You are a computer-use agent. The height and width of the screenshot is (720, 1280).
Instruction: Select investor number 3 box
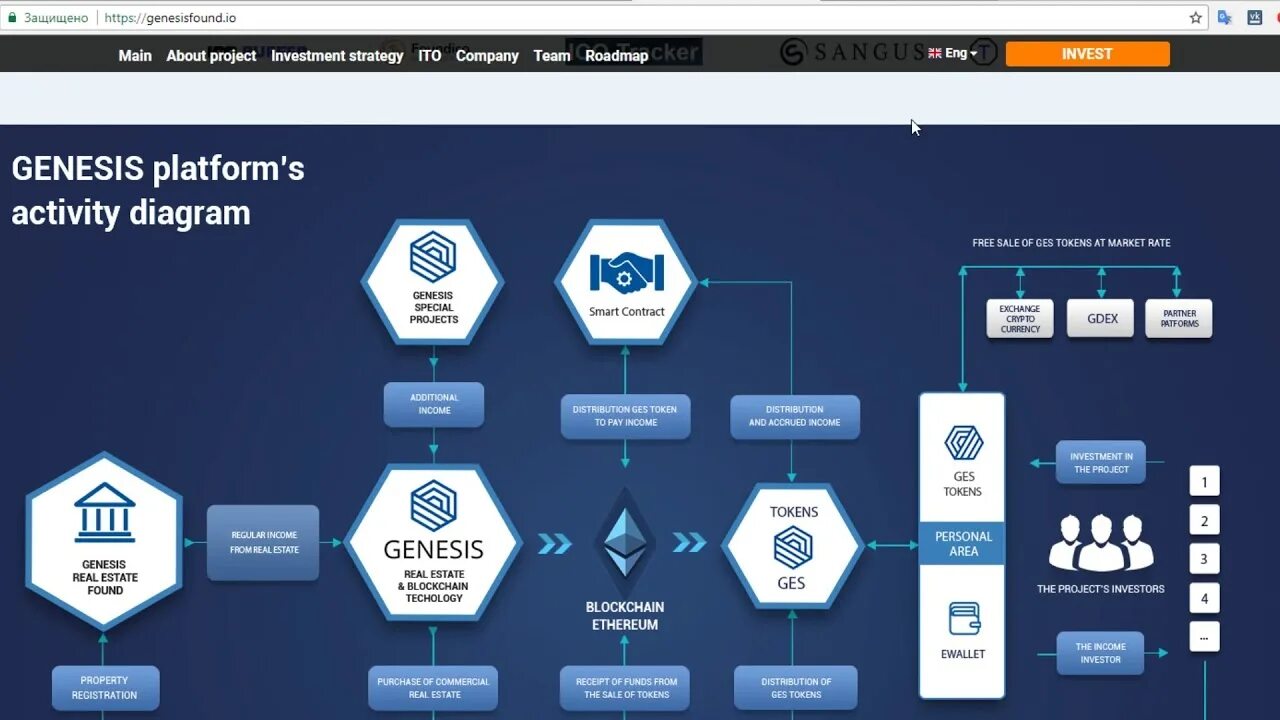pos(1204,559)
